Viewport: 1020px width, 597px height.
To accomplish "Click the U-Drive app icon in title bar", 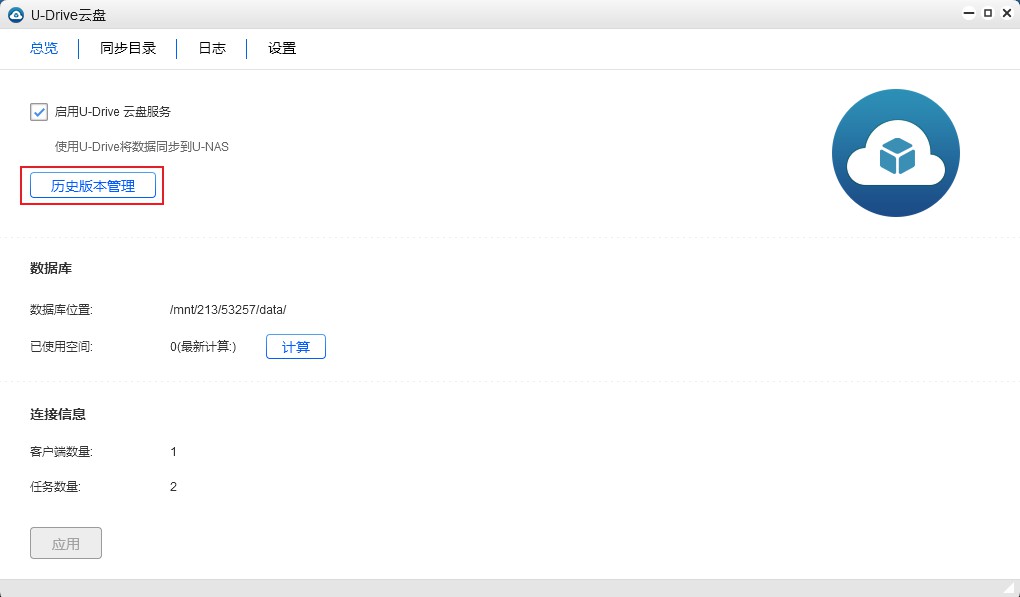I will coord(15,14).
